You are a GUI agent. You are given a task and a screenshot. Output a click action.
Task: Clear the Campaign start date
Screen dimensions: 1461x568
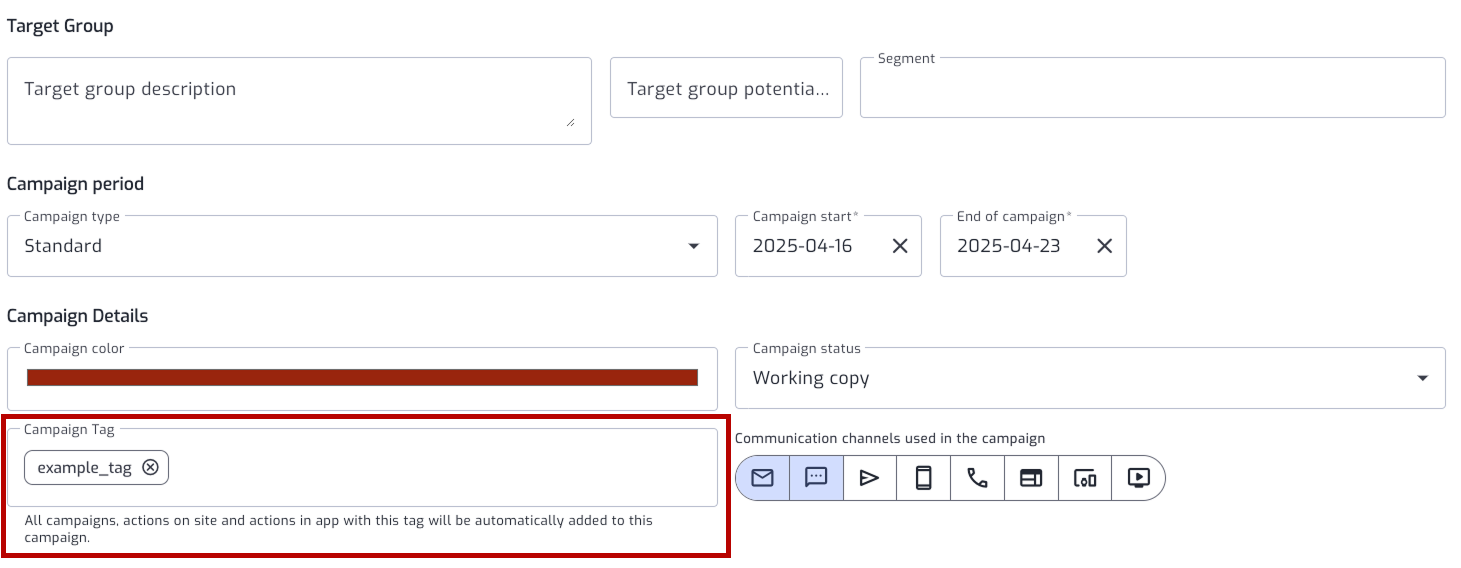pos(900,246)
